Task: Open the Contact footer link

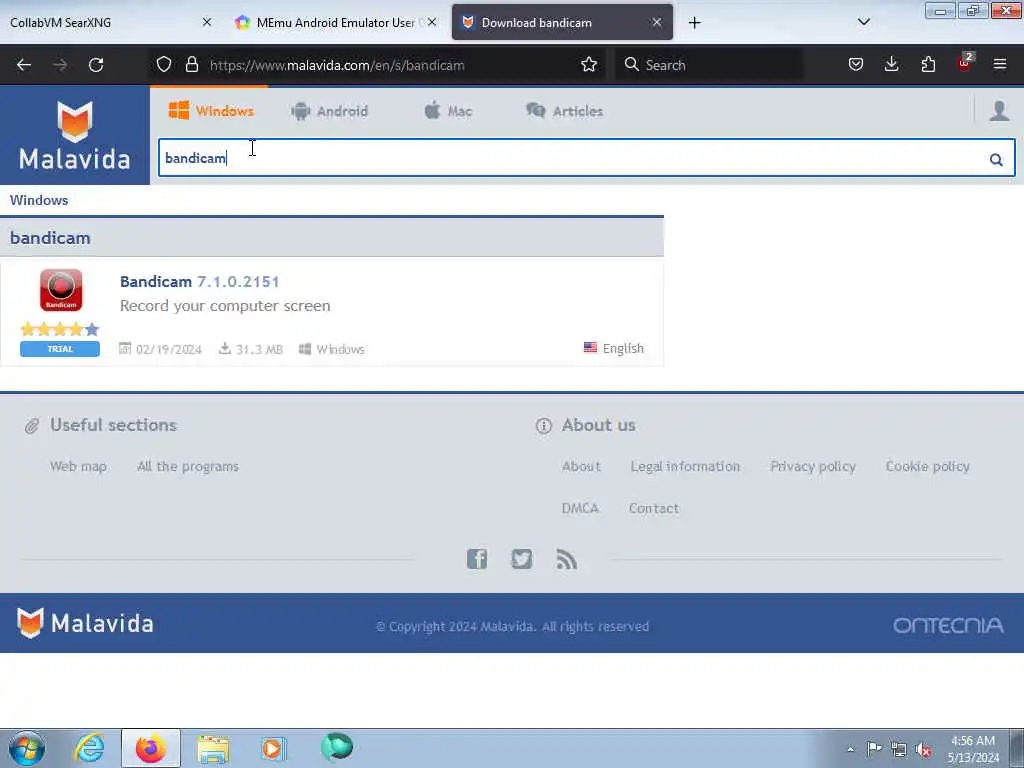Action: point(654,508)
